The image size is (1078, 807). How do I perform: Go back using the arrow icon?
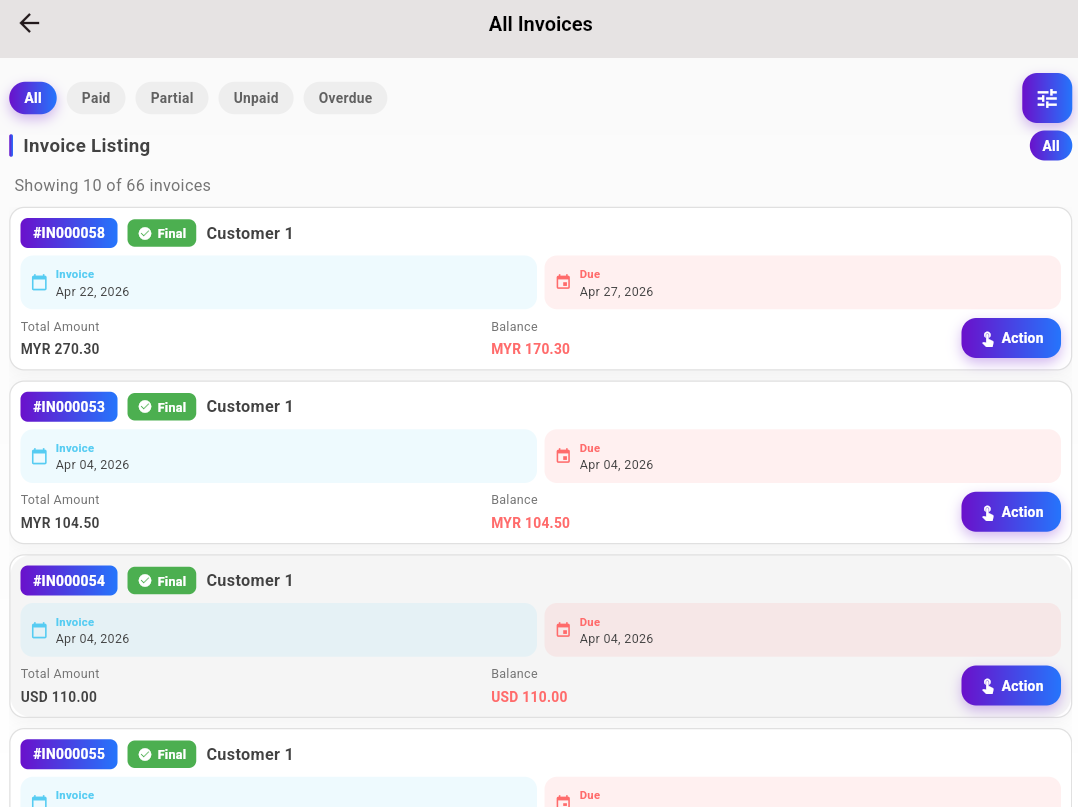tap(29, 23)
